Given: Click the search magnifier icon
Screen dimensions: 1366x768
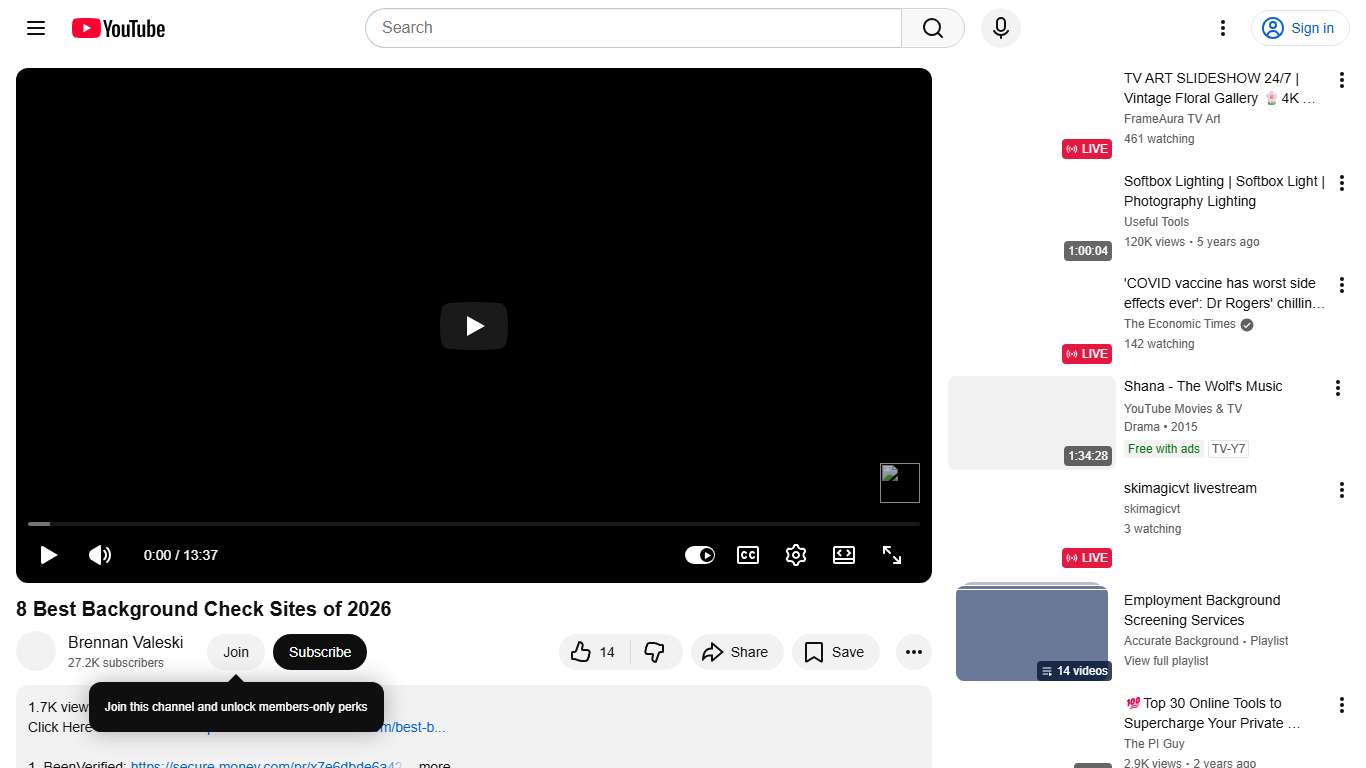Looking at the screenshot, I should (931, 28).
